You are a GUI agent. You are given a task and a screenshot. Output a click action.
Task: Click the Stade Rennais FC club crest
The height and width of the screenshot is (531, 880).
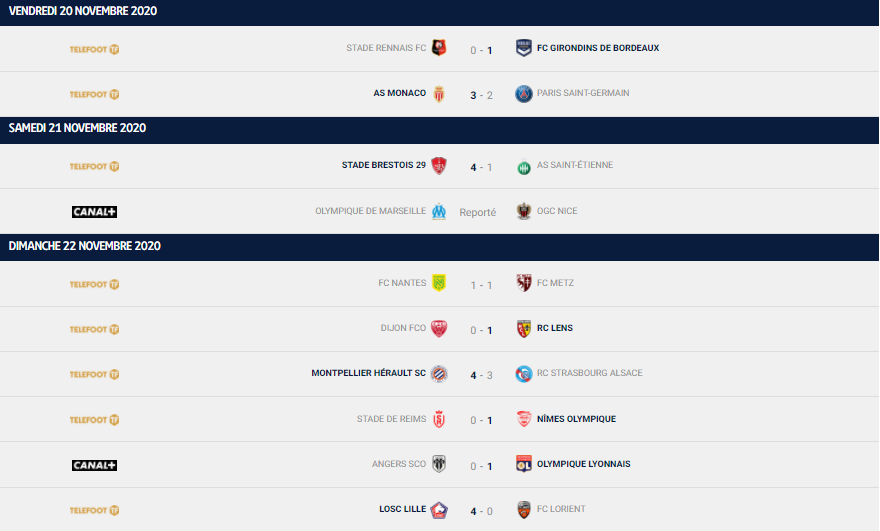click(x=439, y=48)
